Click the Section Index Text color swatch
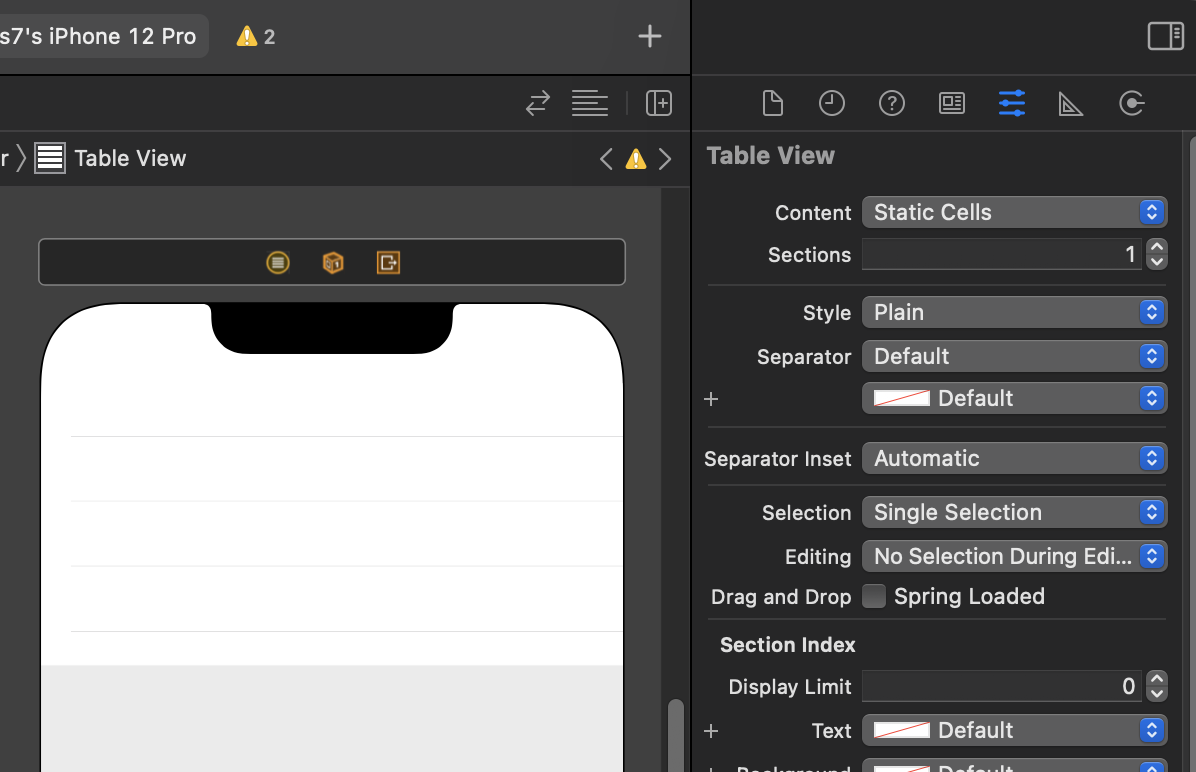The height and width of the screenshot is (772, 1196). 902,730
